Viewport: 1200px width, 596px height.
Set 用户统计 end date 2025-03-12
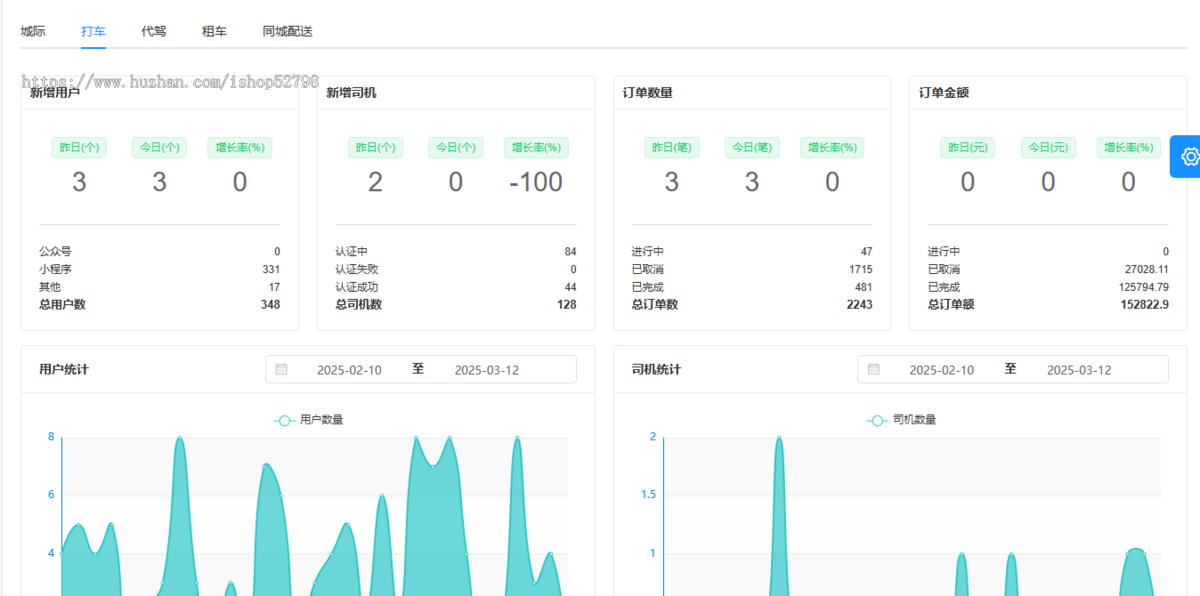pos(487,370)
